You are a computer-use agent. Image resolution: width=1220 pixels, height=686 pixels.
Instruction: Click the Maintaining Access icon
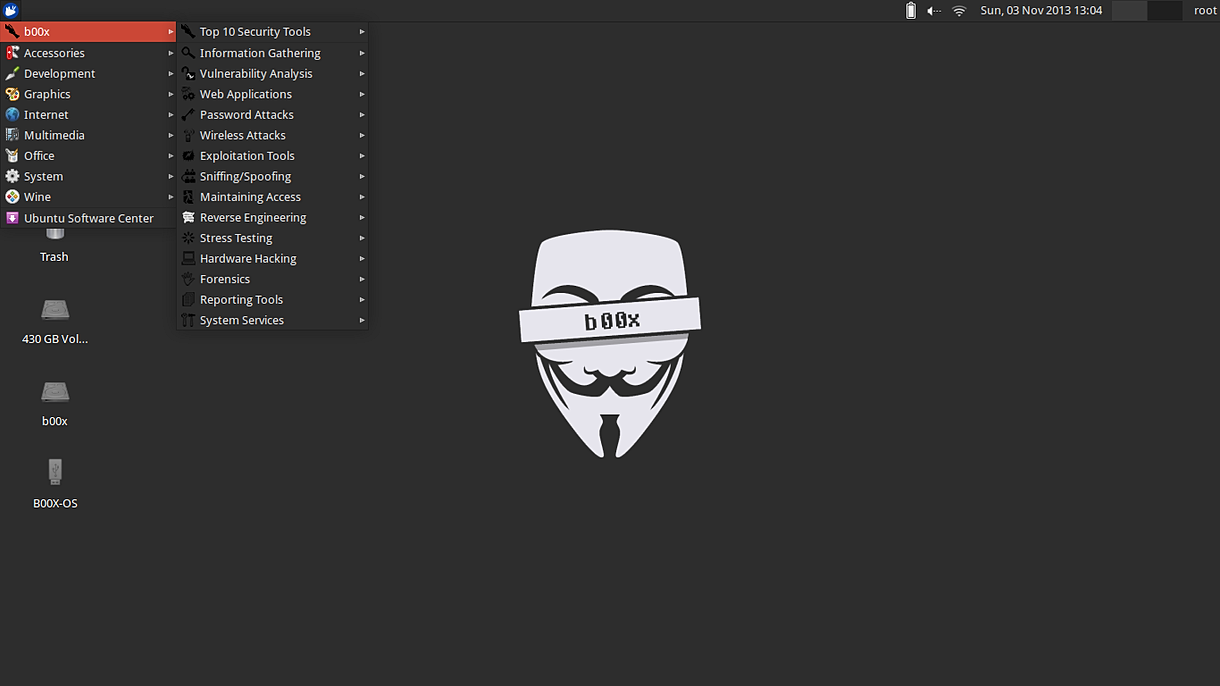(188, 197)
